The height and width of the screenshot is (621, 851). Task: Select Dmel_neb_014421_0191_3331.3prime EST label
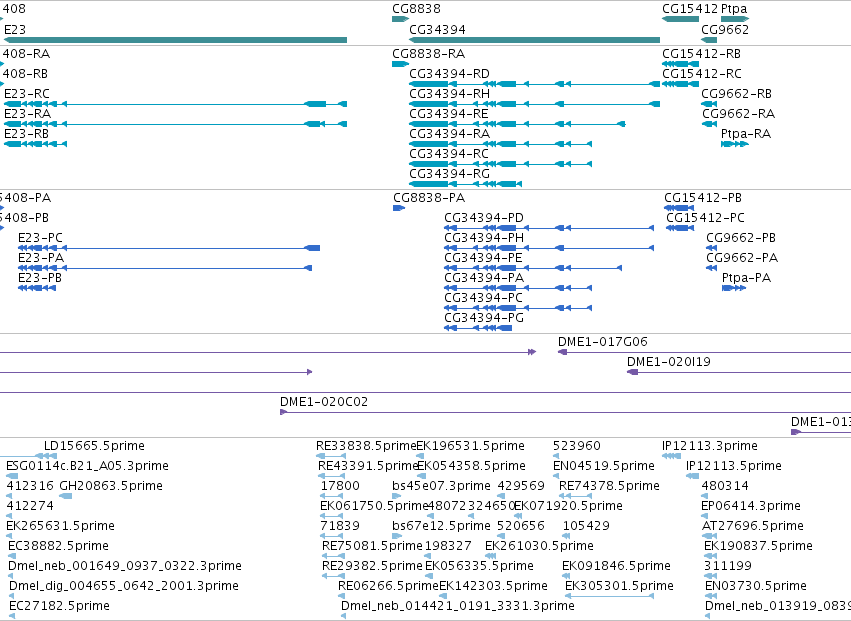(x=458, y=606)
